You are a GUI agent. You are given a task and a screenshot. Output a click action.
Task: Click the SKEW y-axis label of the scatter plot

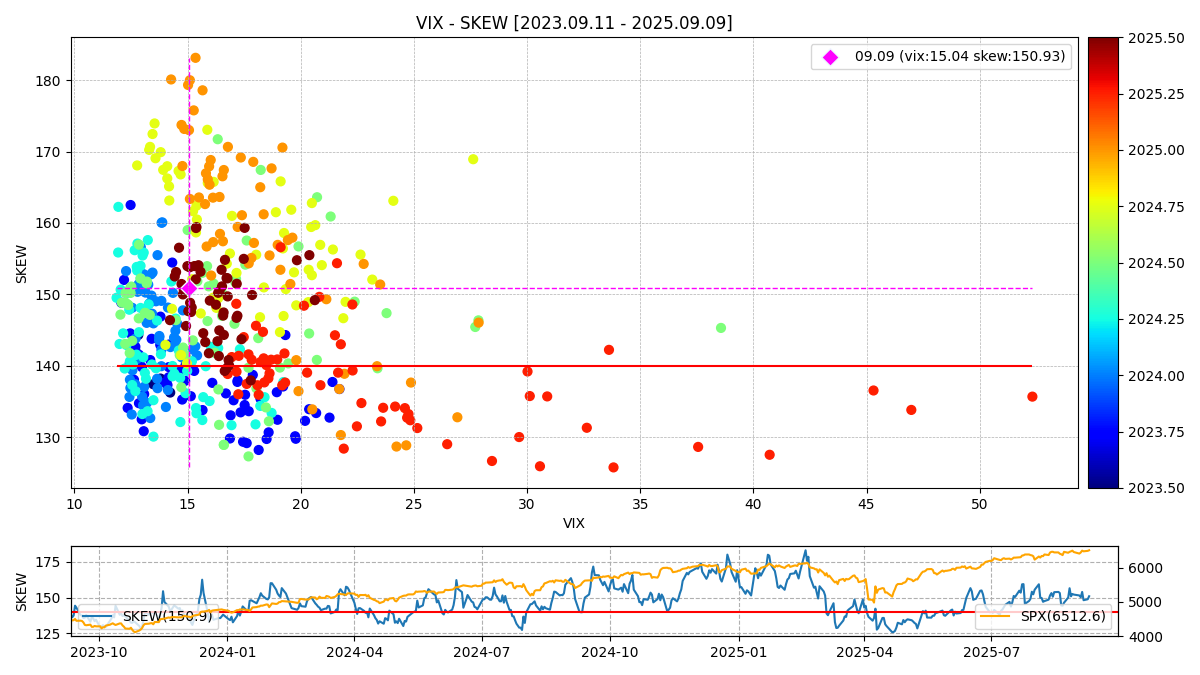click(22, 263)
